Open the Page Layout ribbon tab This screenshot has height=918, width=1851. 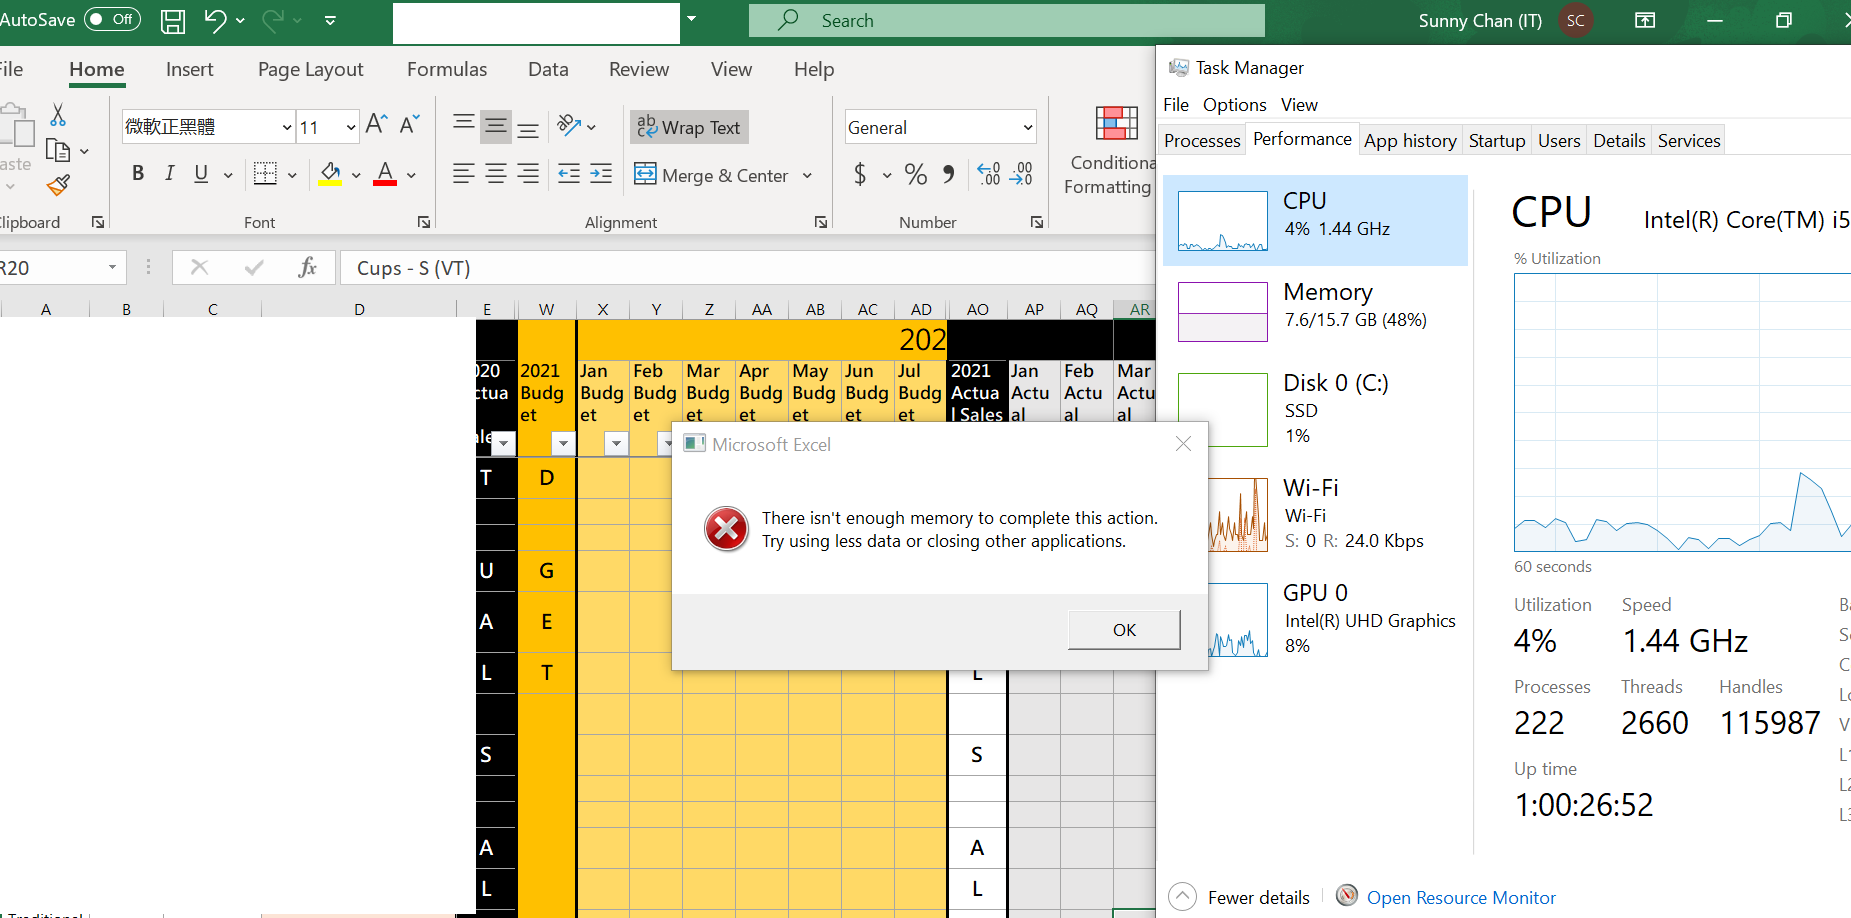click(x=310, y=69)
